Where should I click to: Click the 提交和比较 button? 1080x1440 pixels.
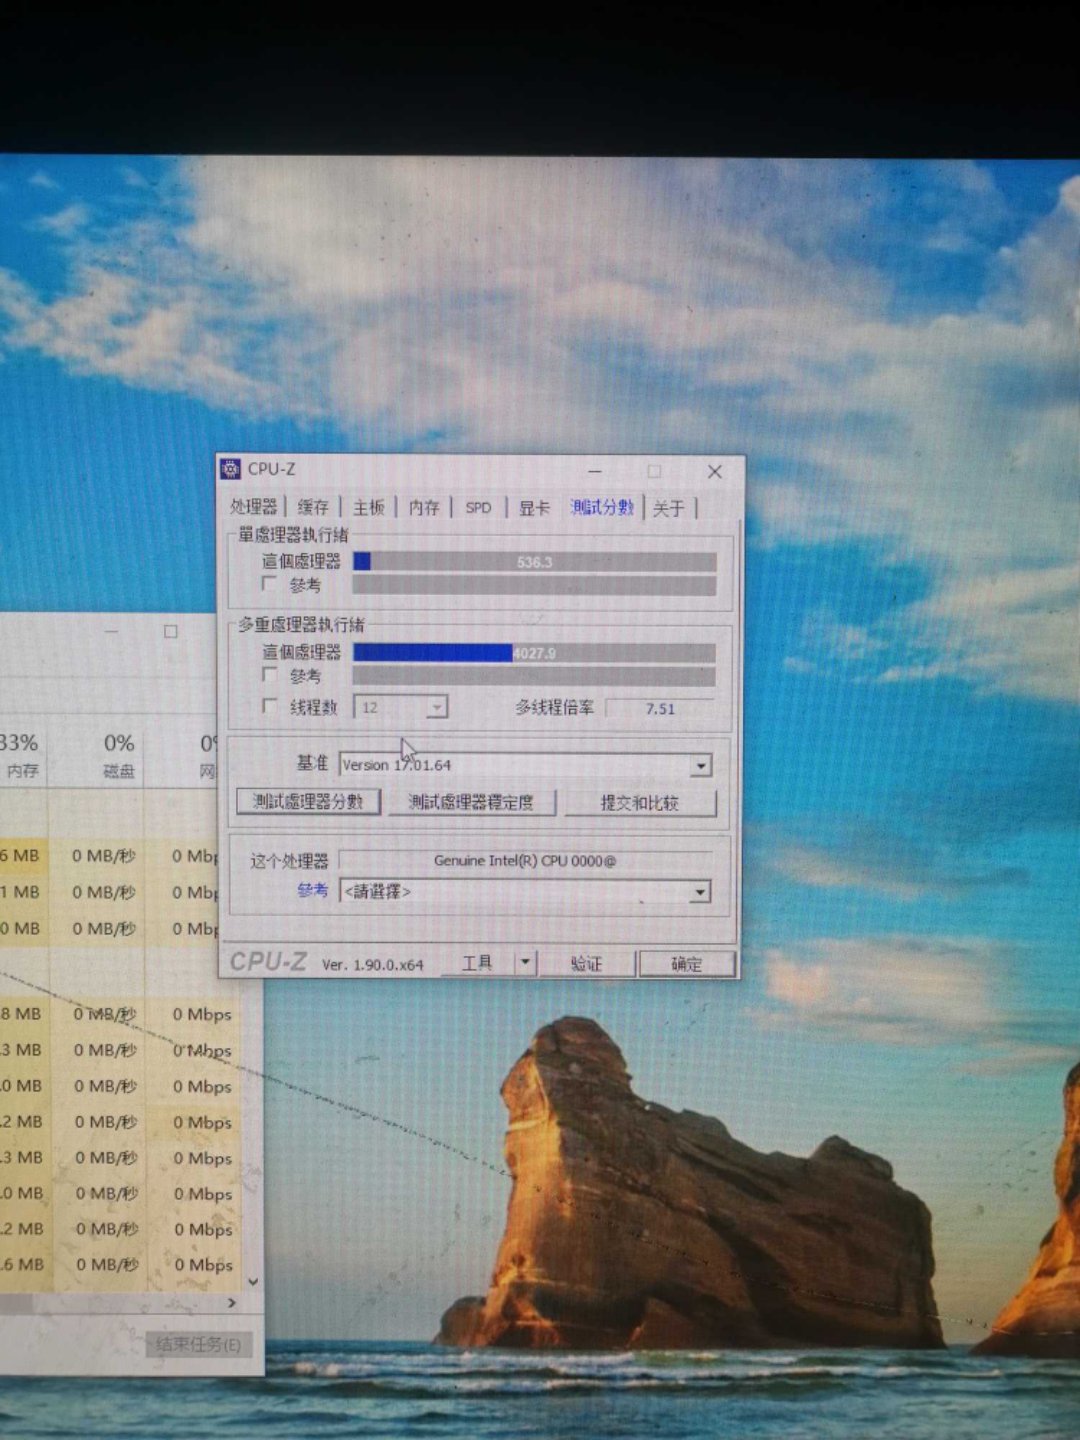click(x=640, y=803)
